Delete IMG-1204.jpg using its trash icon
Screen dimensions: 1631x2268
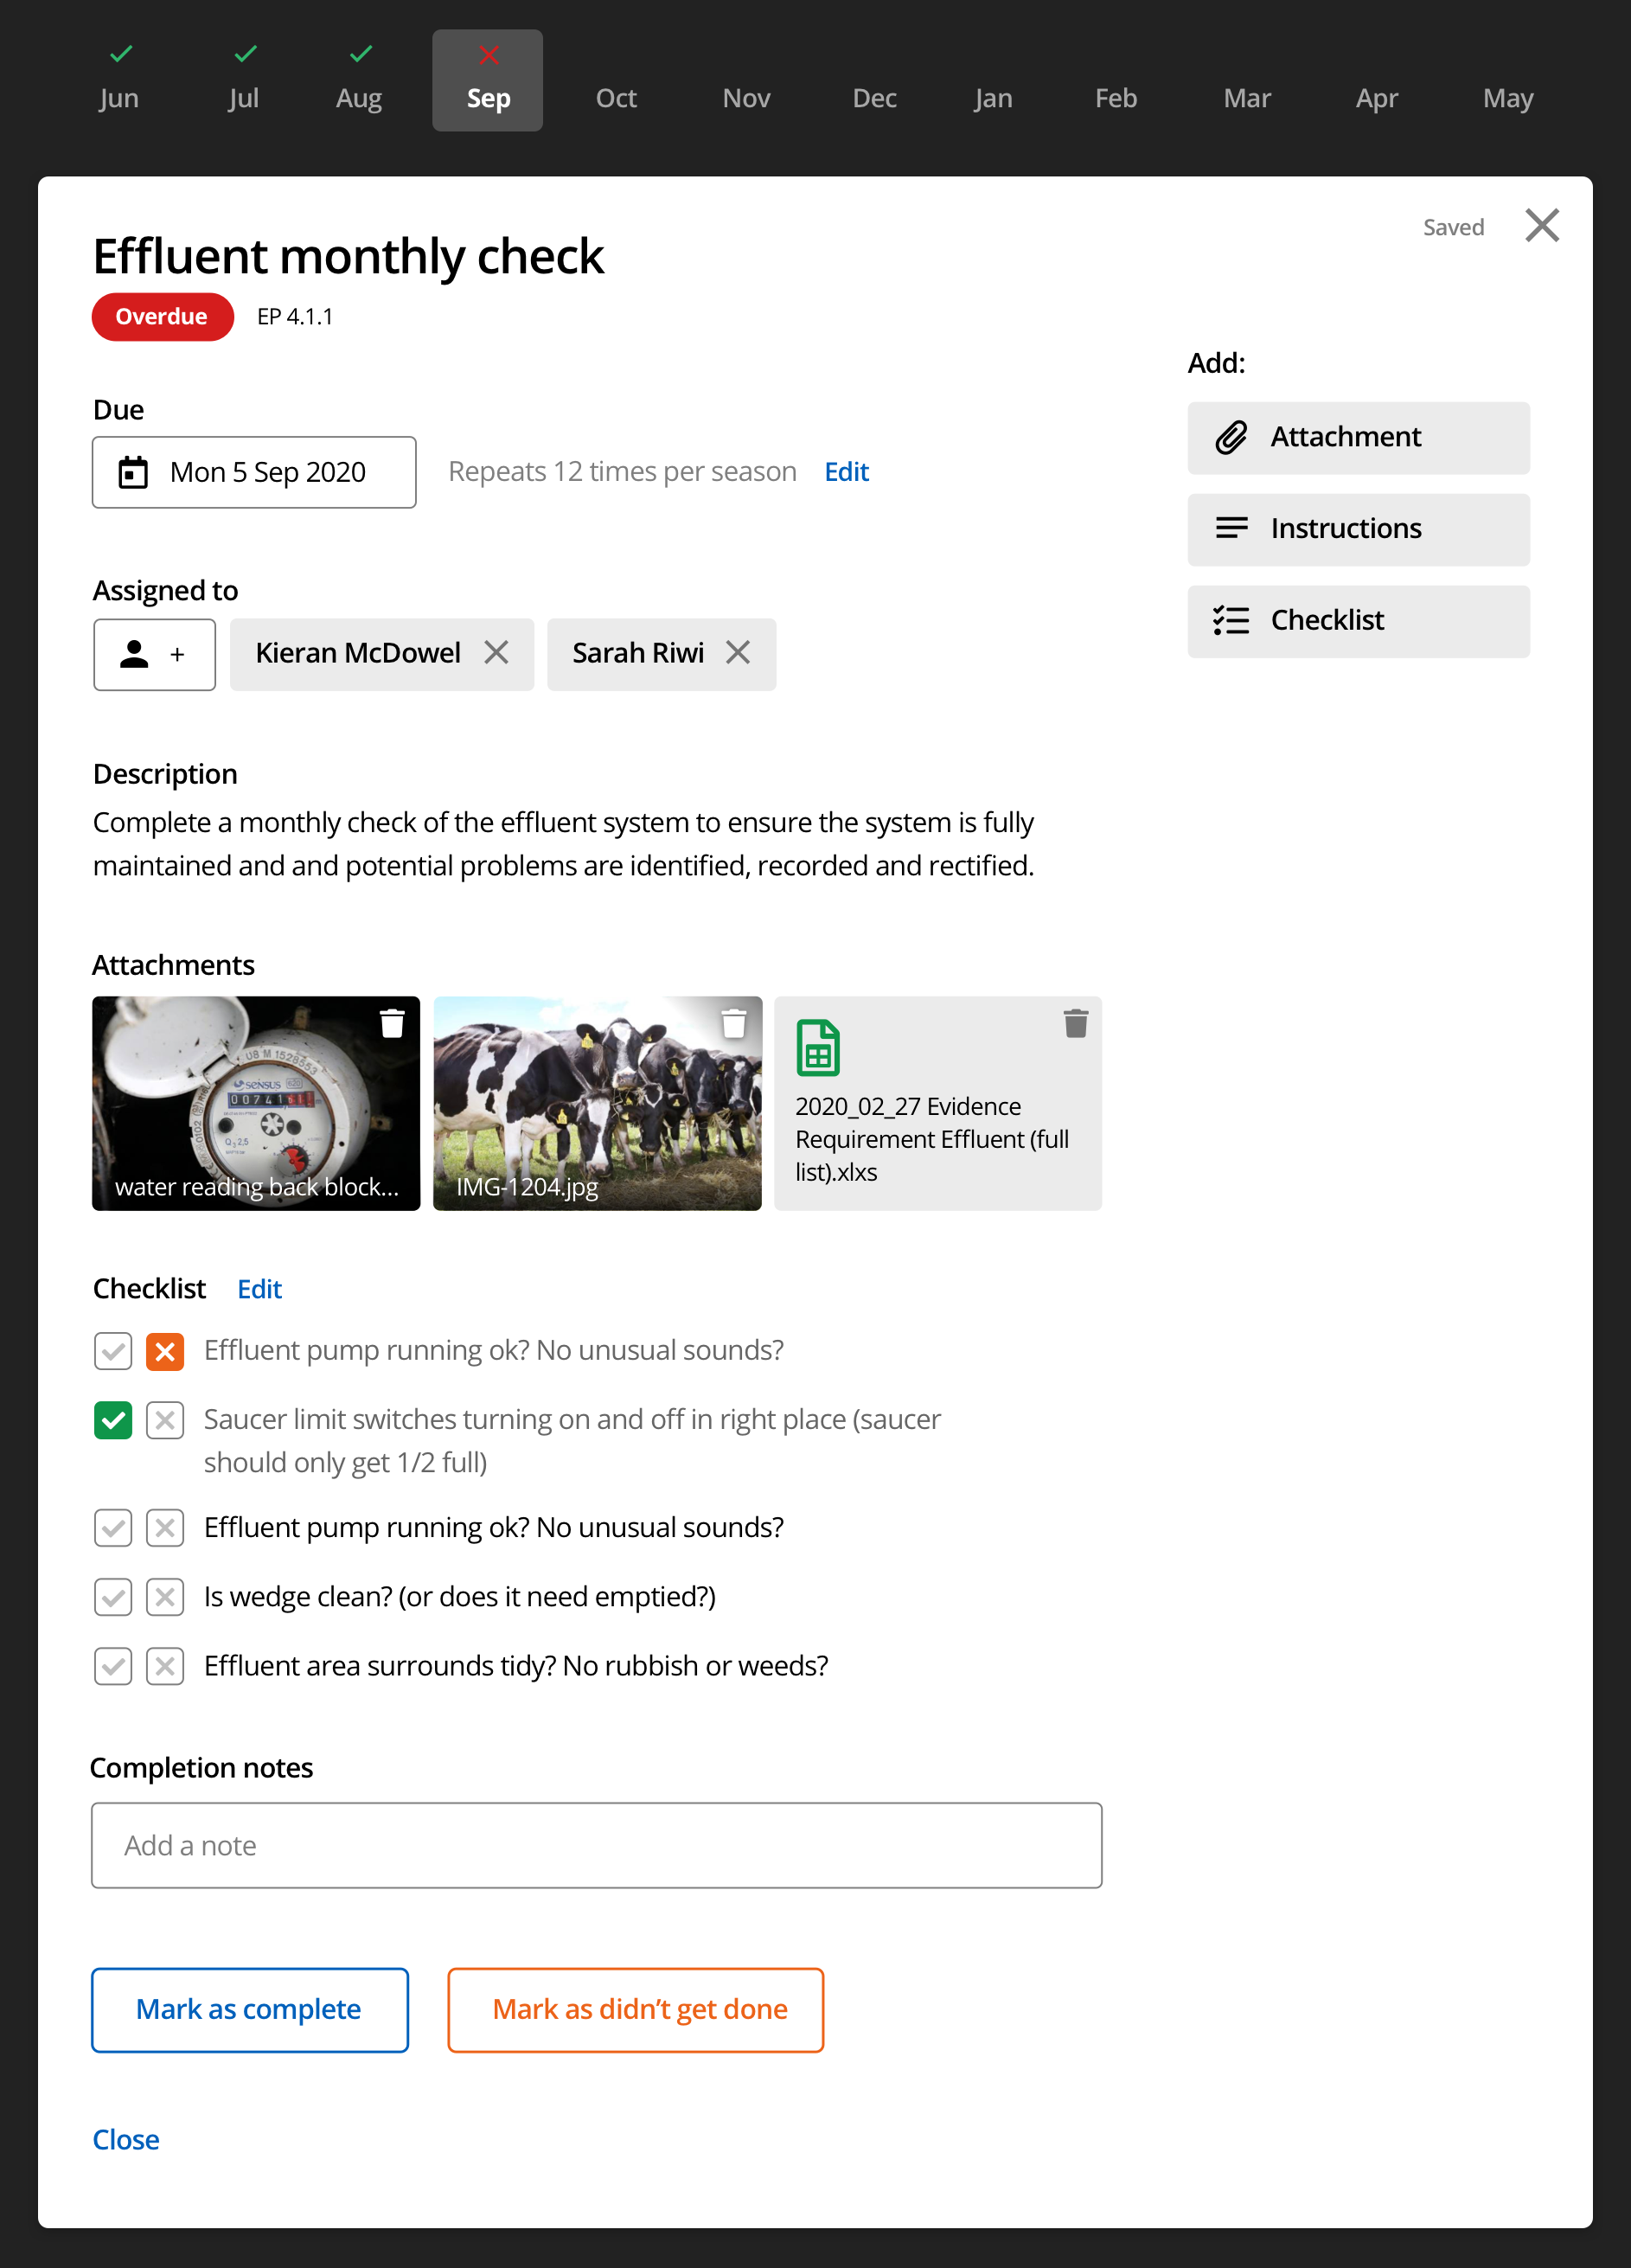734,1023
